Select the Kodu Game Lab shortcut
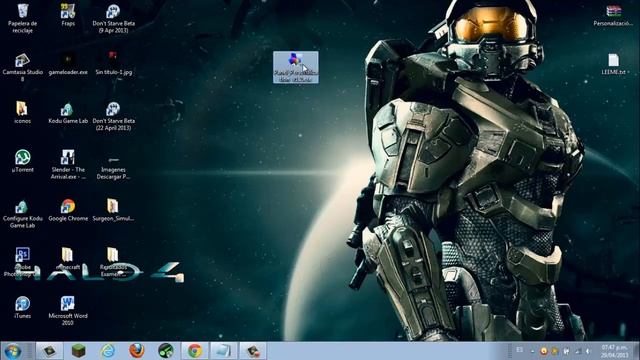 pyautogui.click(x=68, y=113)
